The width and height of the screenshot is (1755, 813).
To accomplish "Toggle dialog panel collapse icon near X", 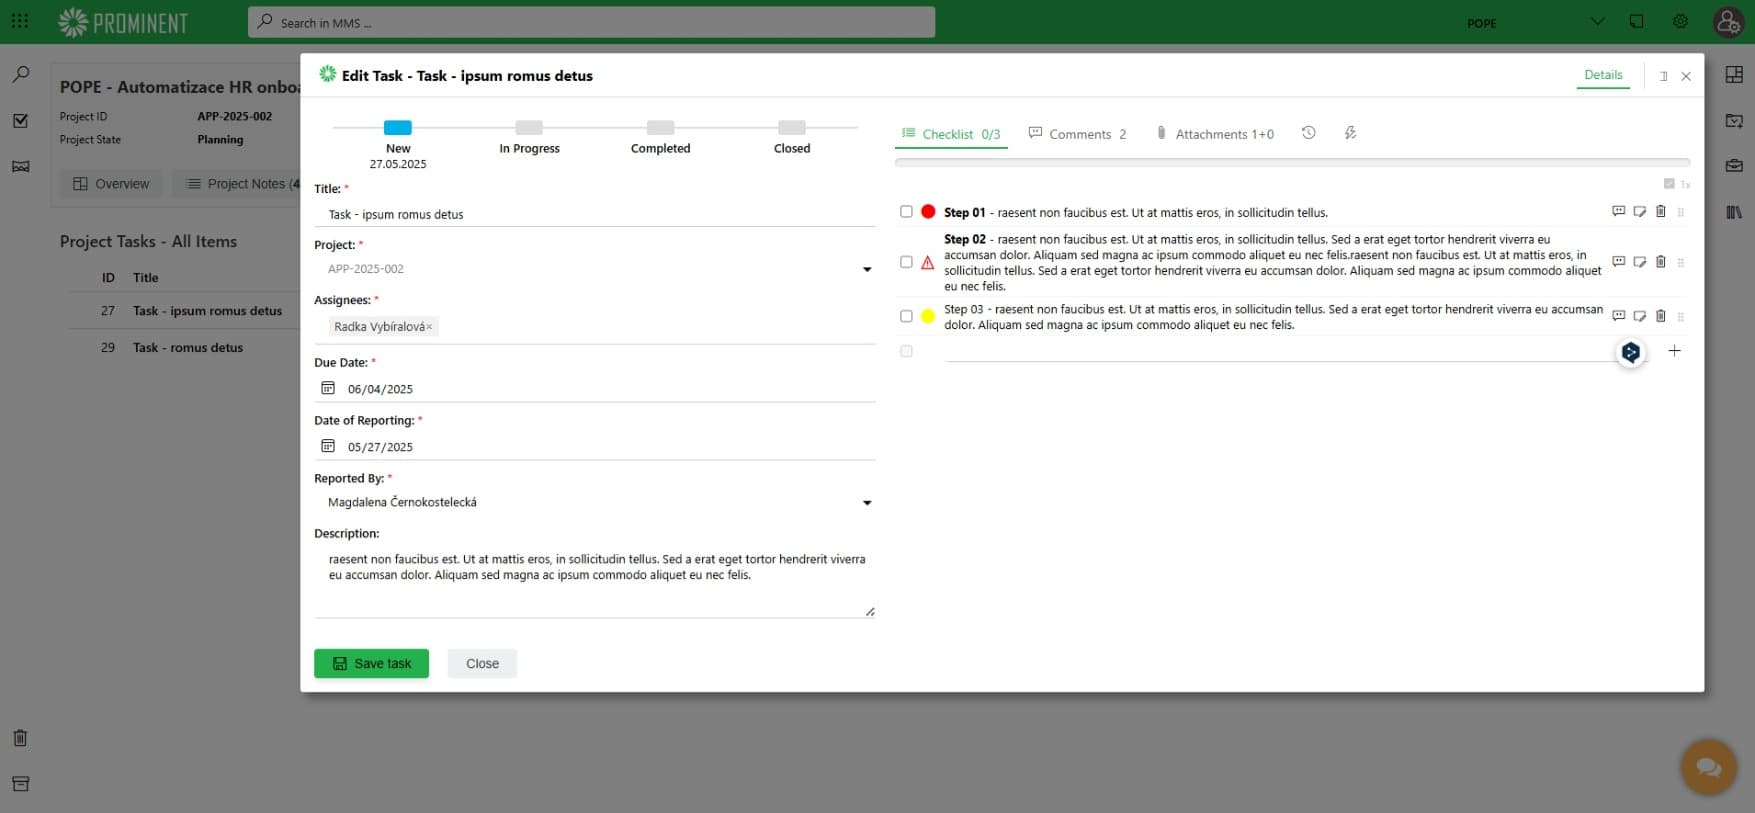I will pyautogui.click(x=1664, y=76).
